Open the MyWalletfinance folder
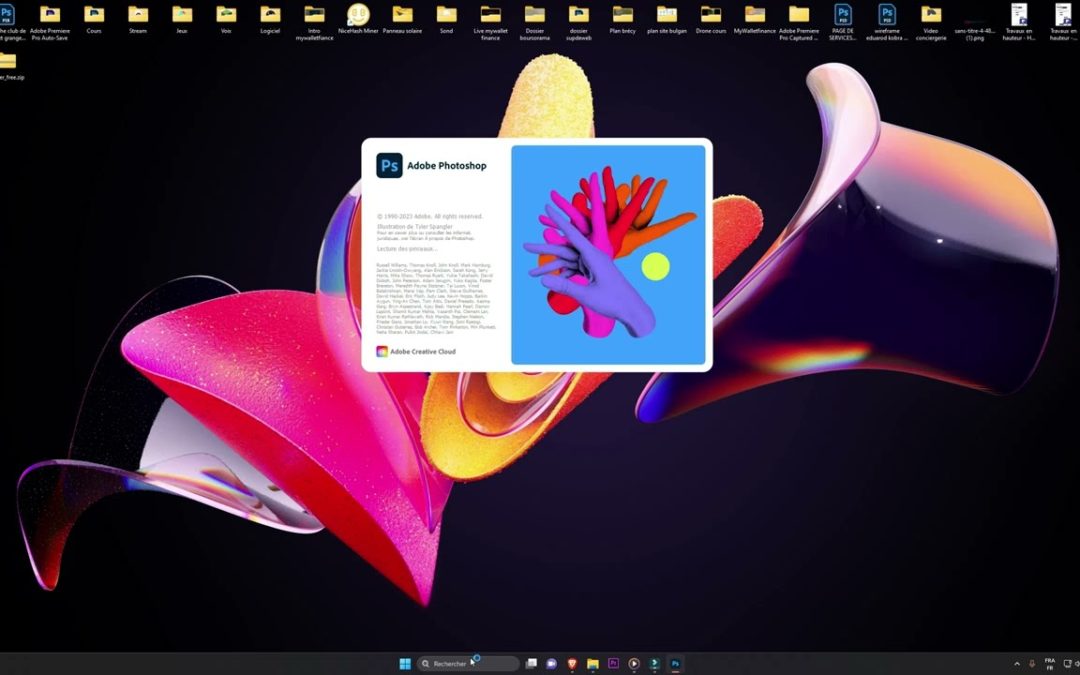 pyautogui.click(x=755, y=19)
